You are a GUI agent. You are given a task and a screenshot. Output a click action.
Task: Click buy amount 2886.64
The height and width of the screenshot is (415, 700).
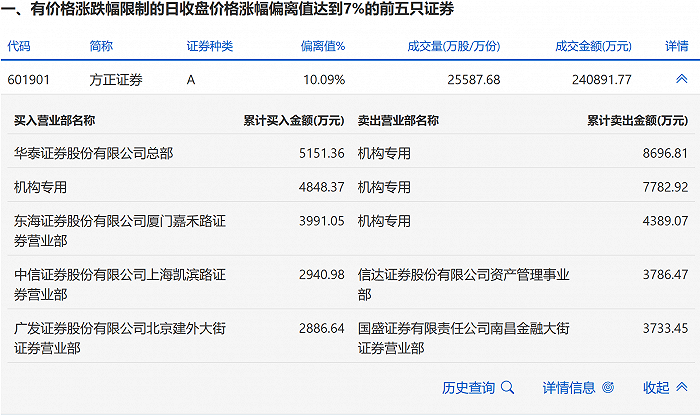click(x=322, y=328)
